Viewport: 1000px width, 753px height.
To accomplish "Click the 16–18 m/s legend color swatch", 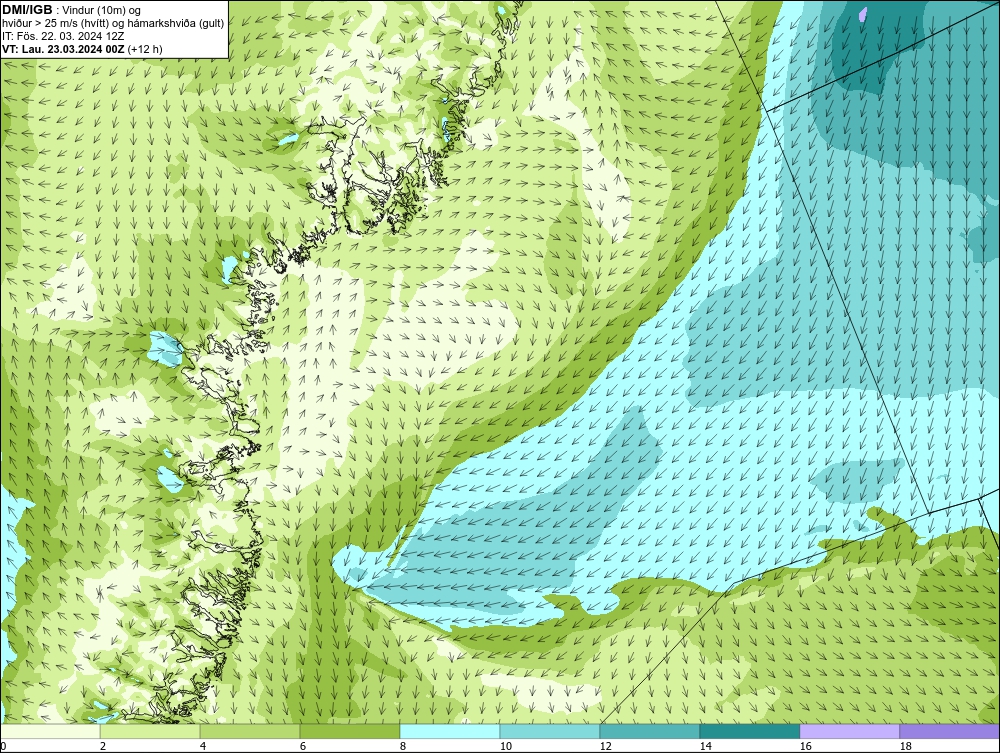I will coord(849,731).
